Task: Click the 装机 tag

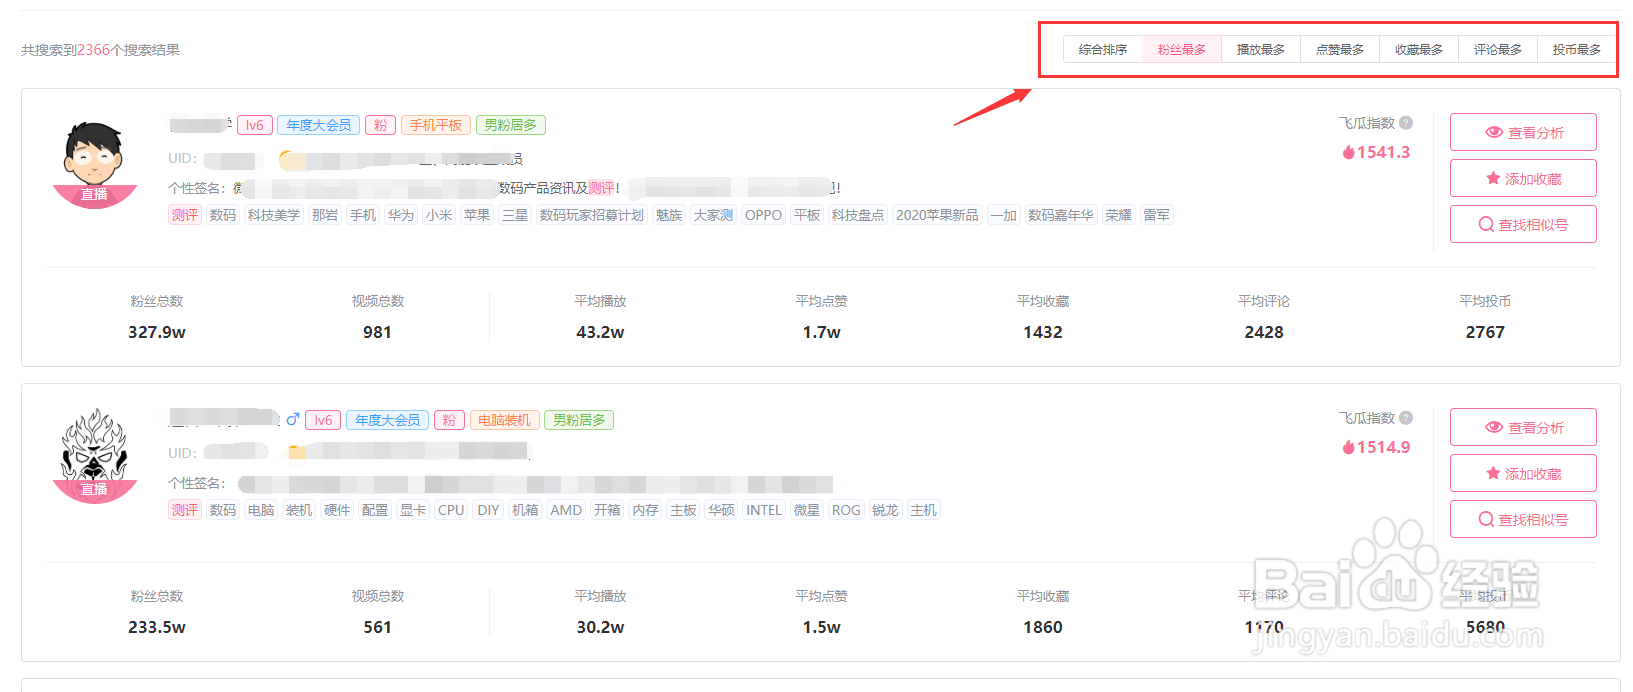Action: click(x=299, y=510)
